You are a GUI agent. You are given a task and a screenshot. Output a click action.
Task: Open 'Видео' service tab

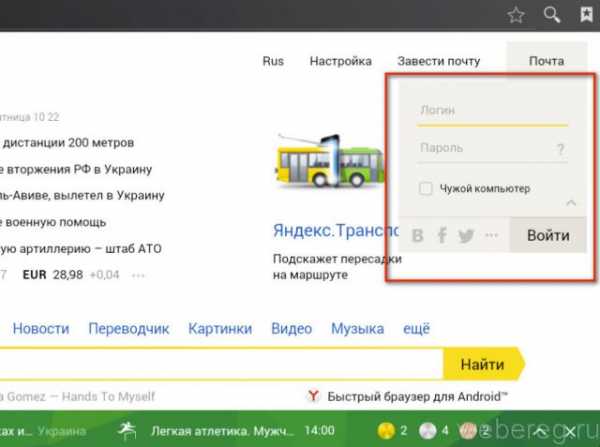pyautogui.click(x=292, y=329)
